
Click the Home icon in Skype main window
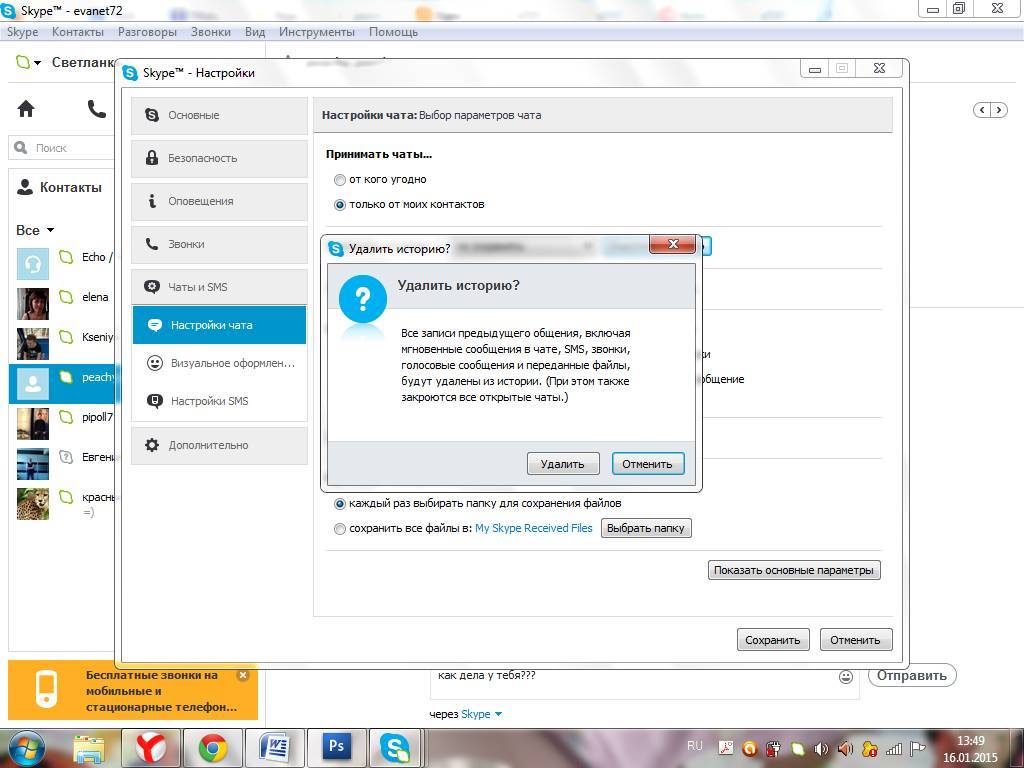[x=26, y=108]
